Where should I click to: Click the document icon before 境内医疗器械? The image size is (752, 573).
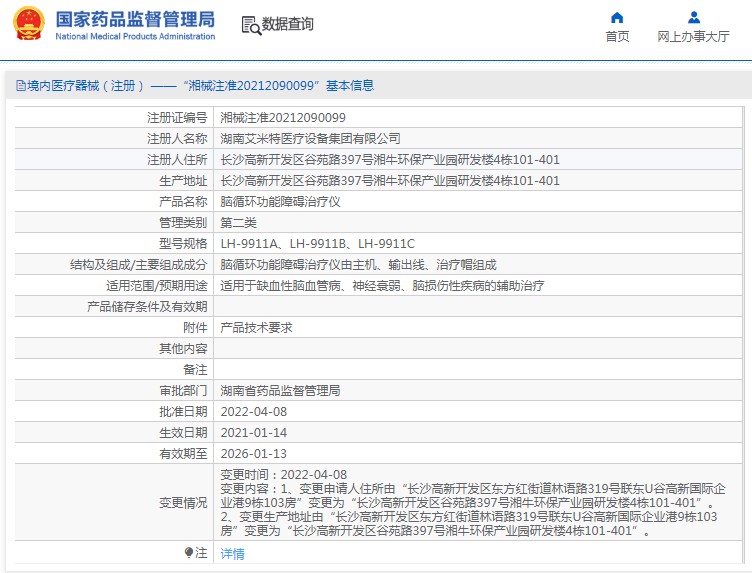(20, 86)
